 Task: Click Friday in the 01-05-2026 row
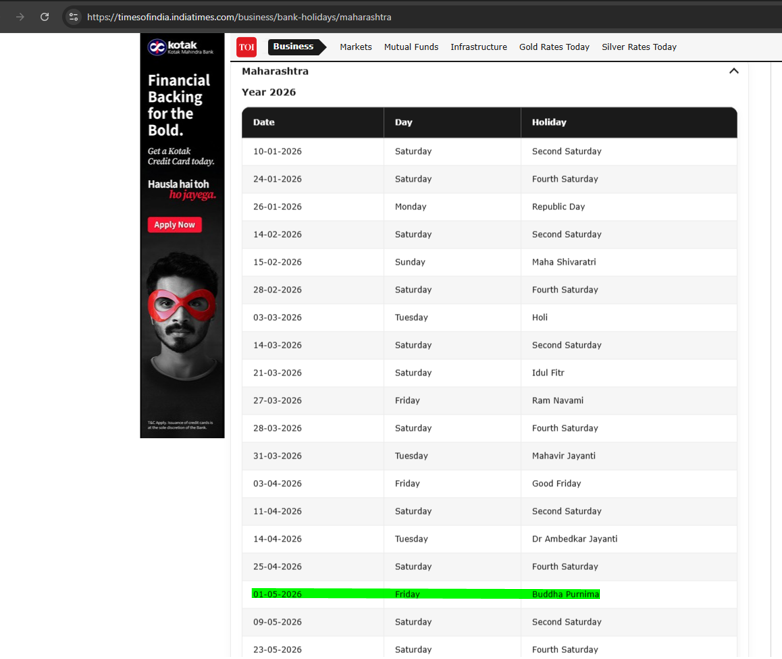[407, 594]
